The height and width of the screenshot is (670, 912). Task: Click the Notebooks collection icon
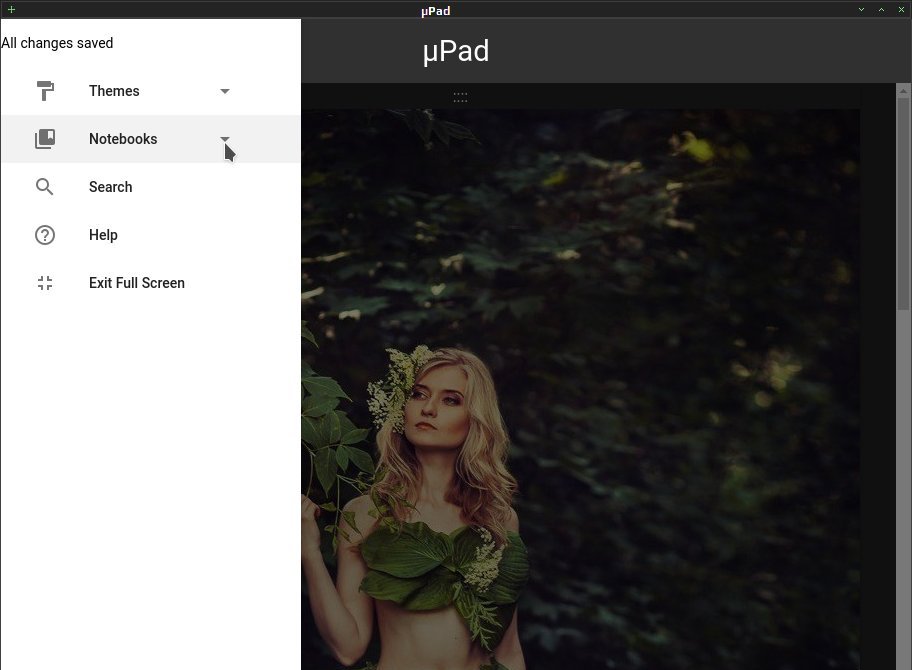45,139
